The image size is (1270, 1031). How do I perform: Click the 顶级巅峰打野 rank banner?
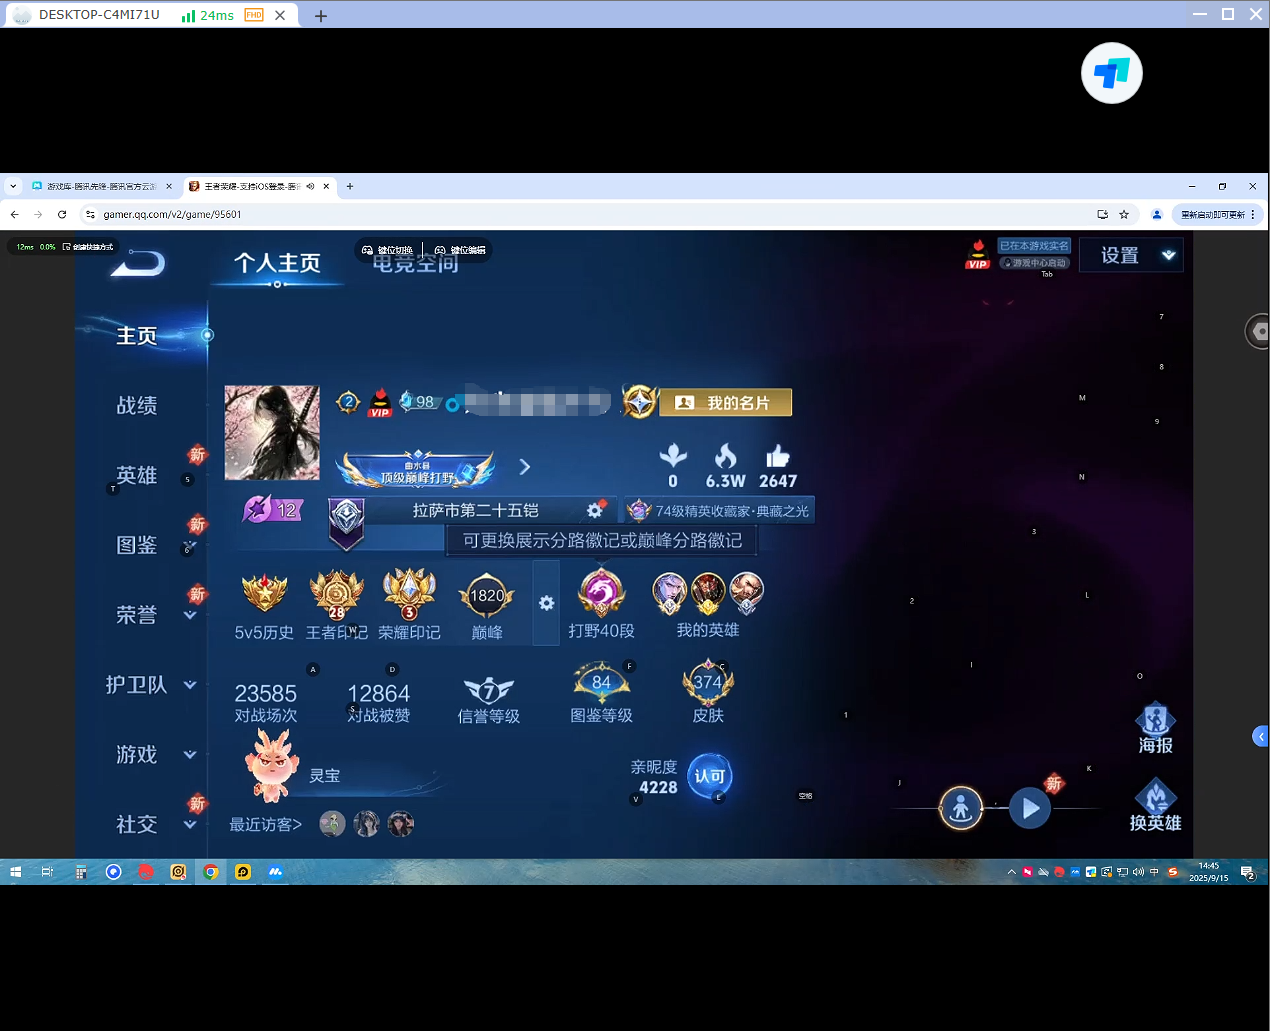point(417,470)
